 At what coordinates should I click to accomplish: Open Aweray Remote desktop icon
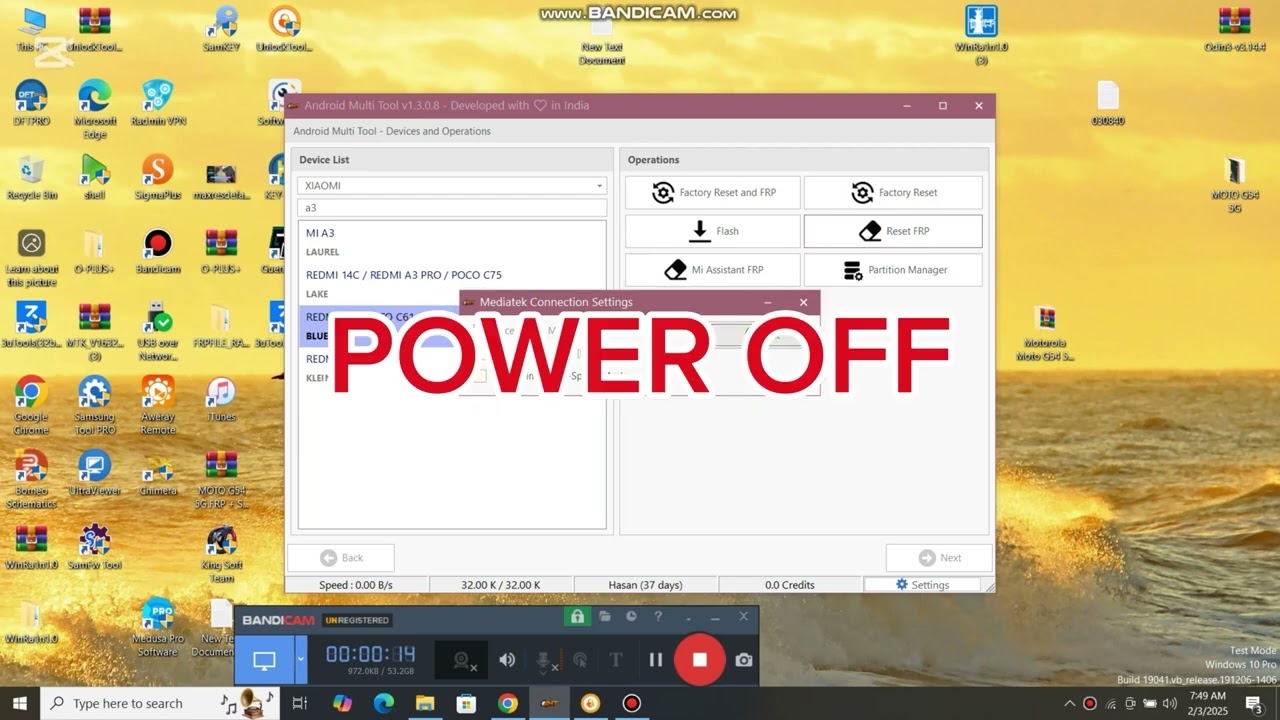tap(158, 405)
